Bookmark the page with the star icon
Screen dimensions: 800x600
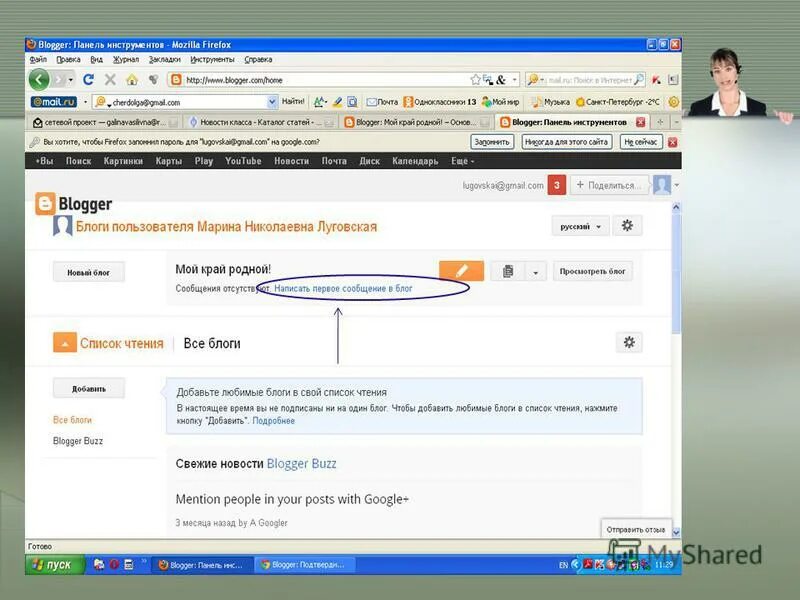click(476, 80)
